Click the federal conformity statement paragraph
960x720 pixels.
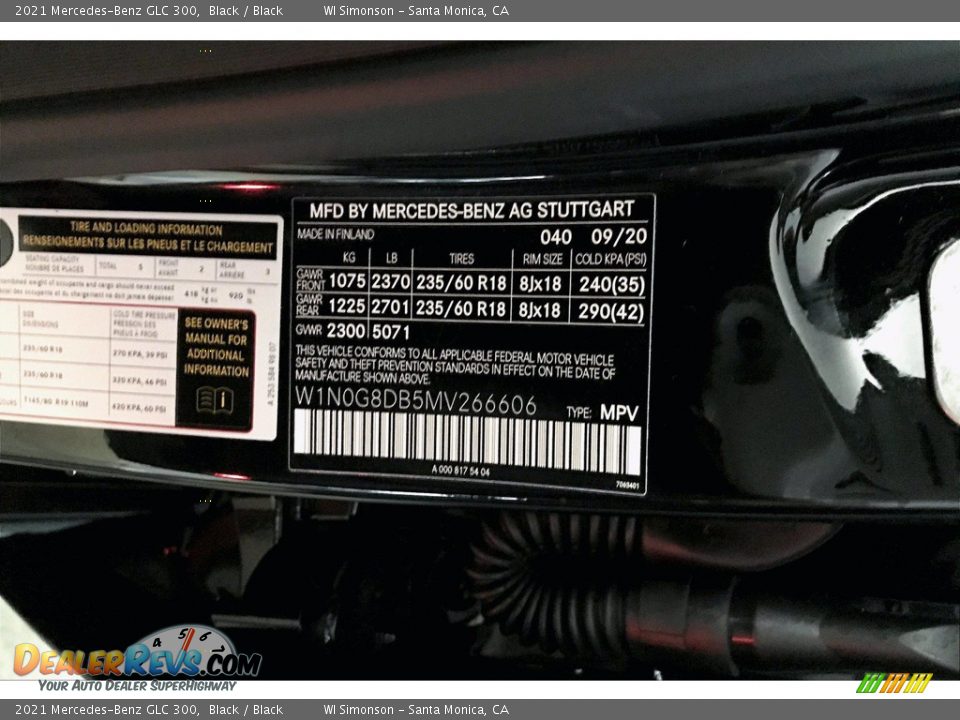pyautogui.click(x=455, y=364)
